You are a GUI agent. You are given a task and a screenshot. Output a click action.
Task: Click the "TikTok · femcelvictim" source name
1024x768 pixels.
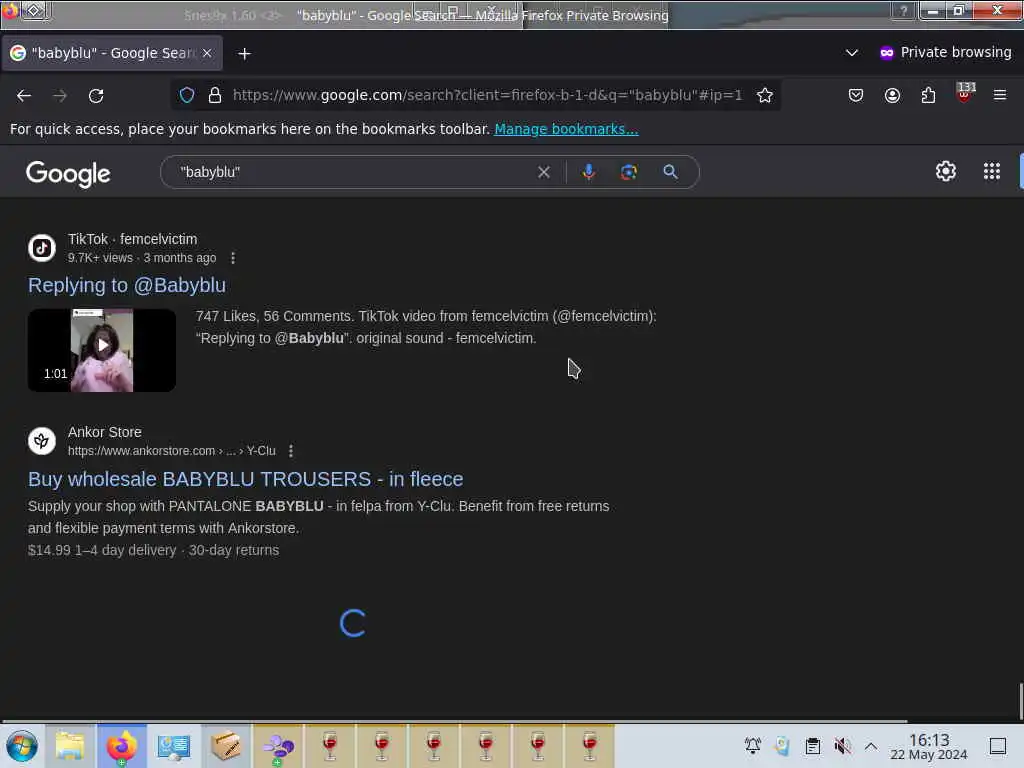click(x=133, y=239)
